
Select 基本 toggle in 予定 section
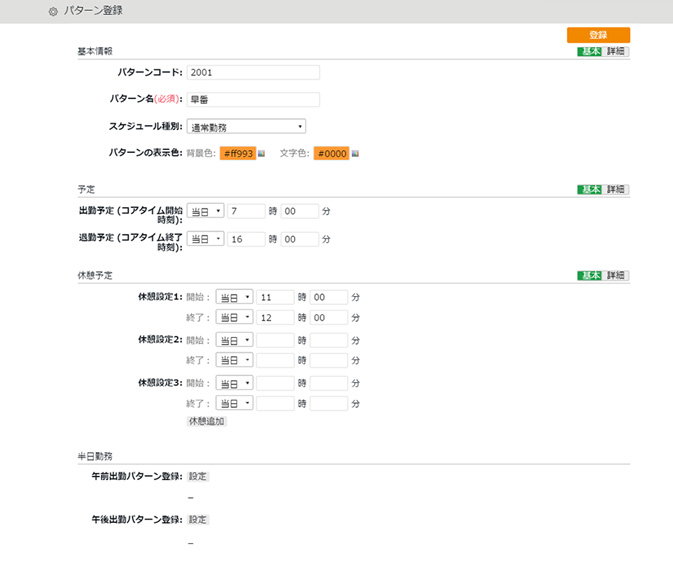(x=590, y=189)
